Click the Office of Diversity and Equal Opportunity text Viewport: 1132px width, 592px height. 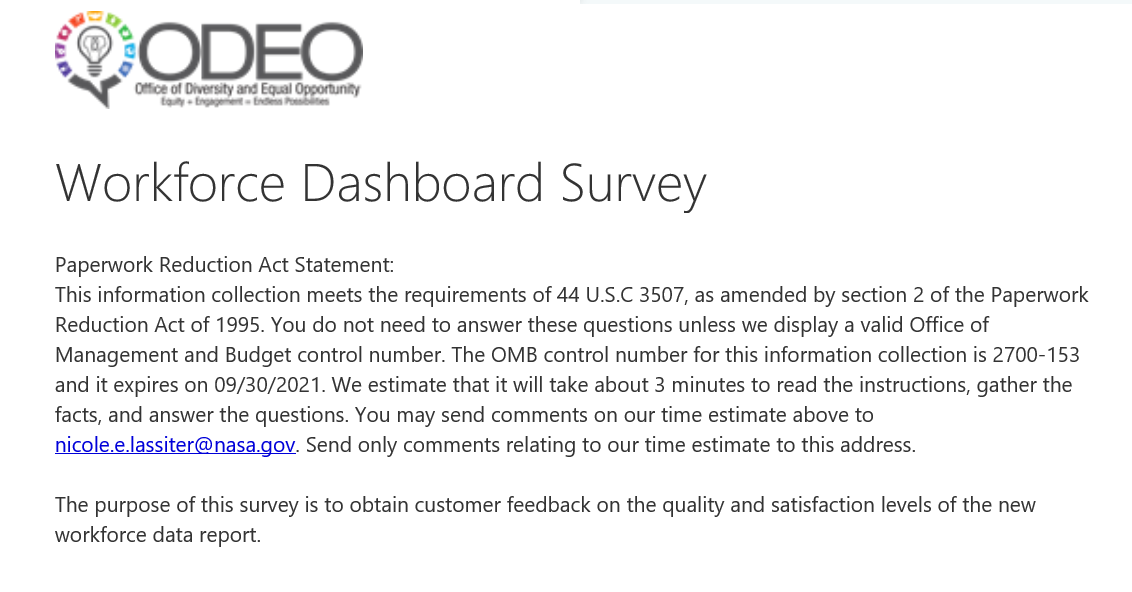pyautogui.click(x=247, y=90)
